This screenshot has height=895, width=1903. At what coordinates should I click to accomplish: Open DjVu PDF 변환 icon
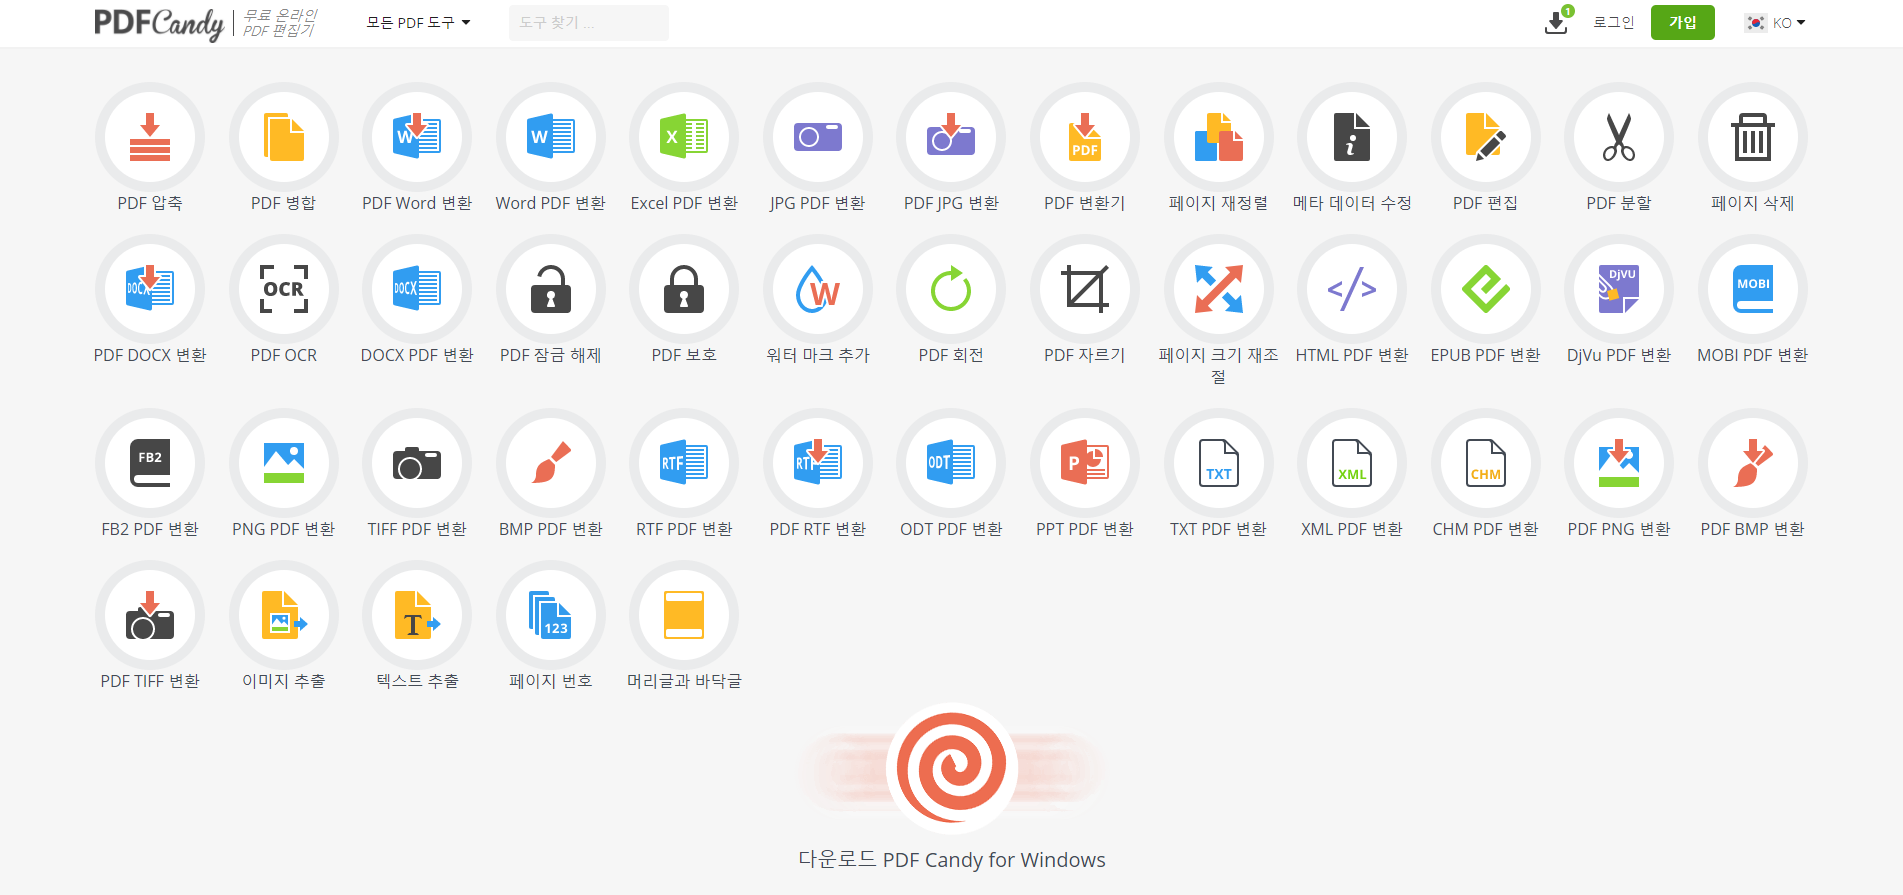tap(1619, 289)
